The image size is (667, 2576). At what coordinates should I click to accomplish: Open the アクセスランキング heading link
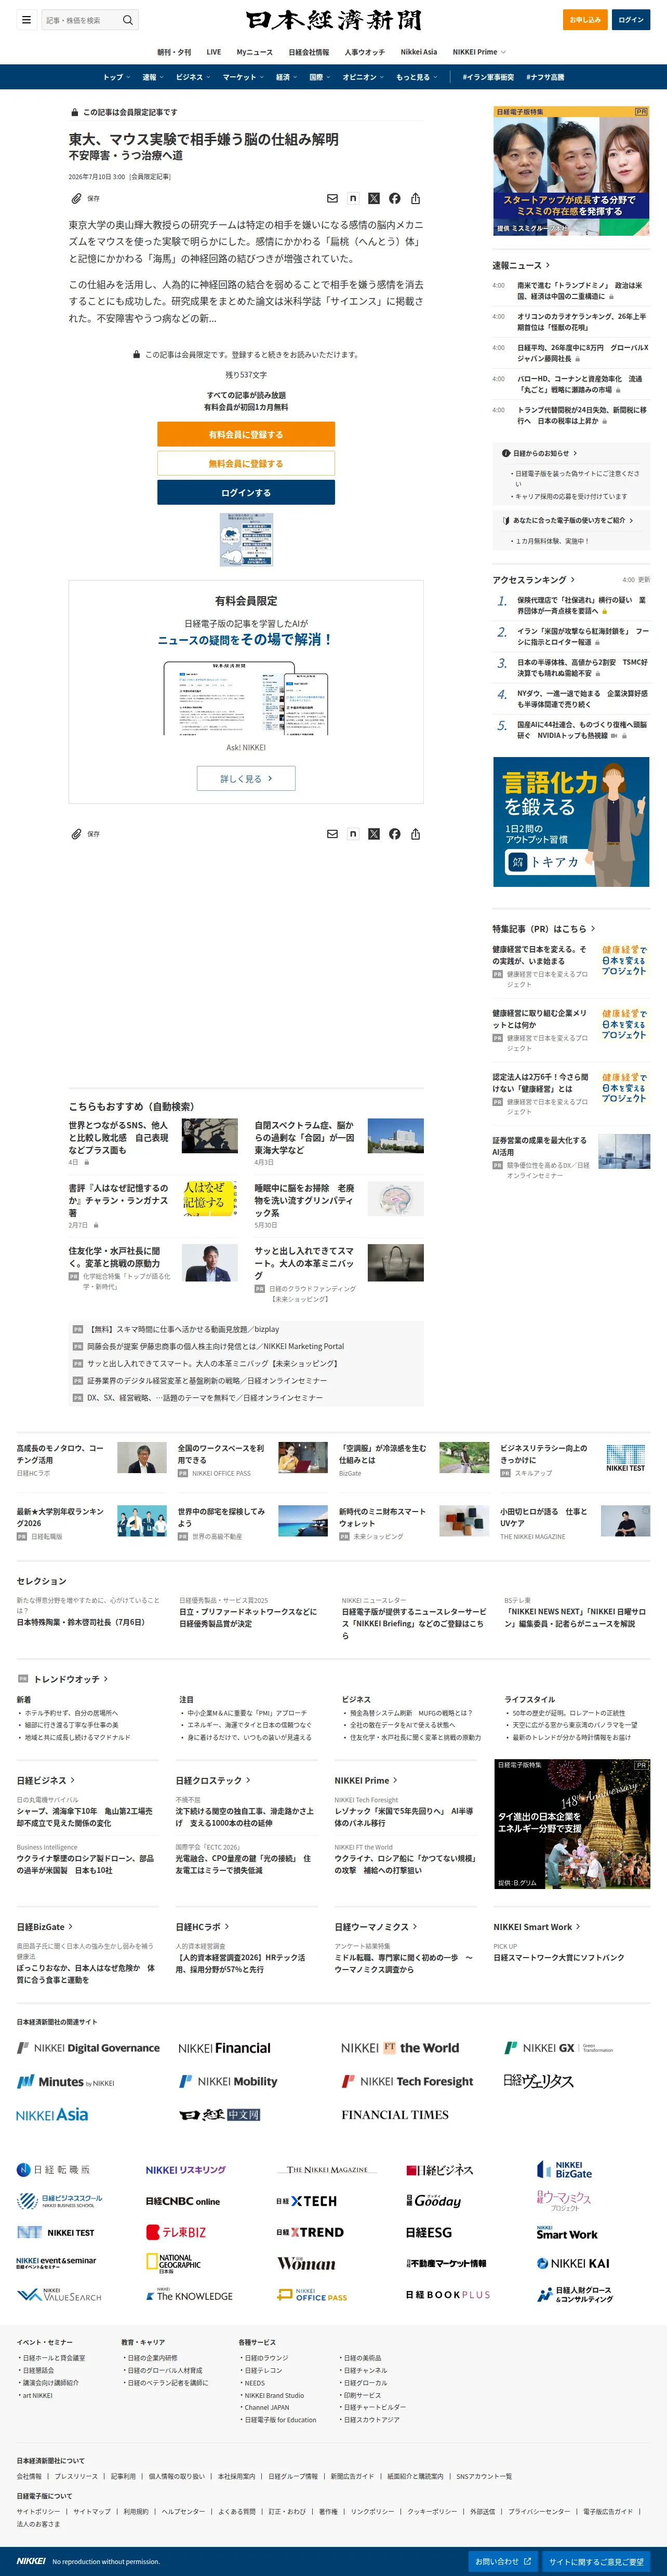click(534, 579)
